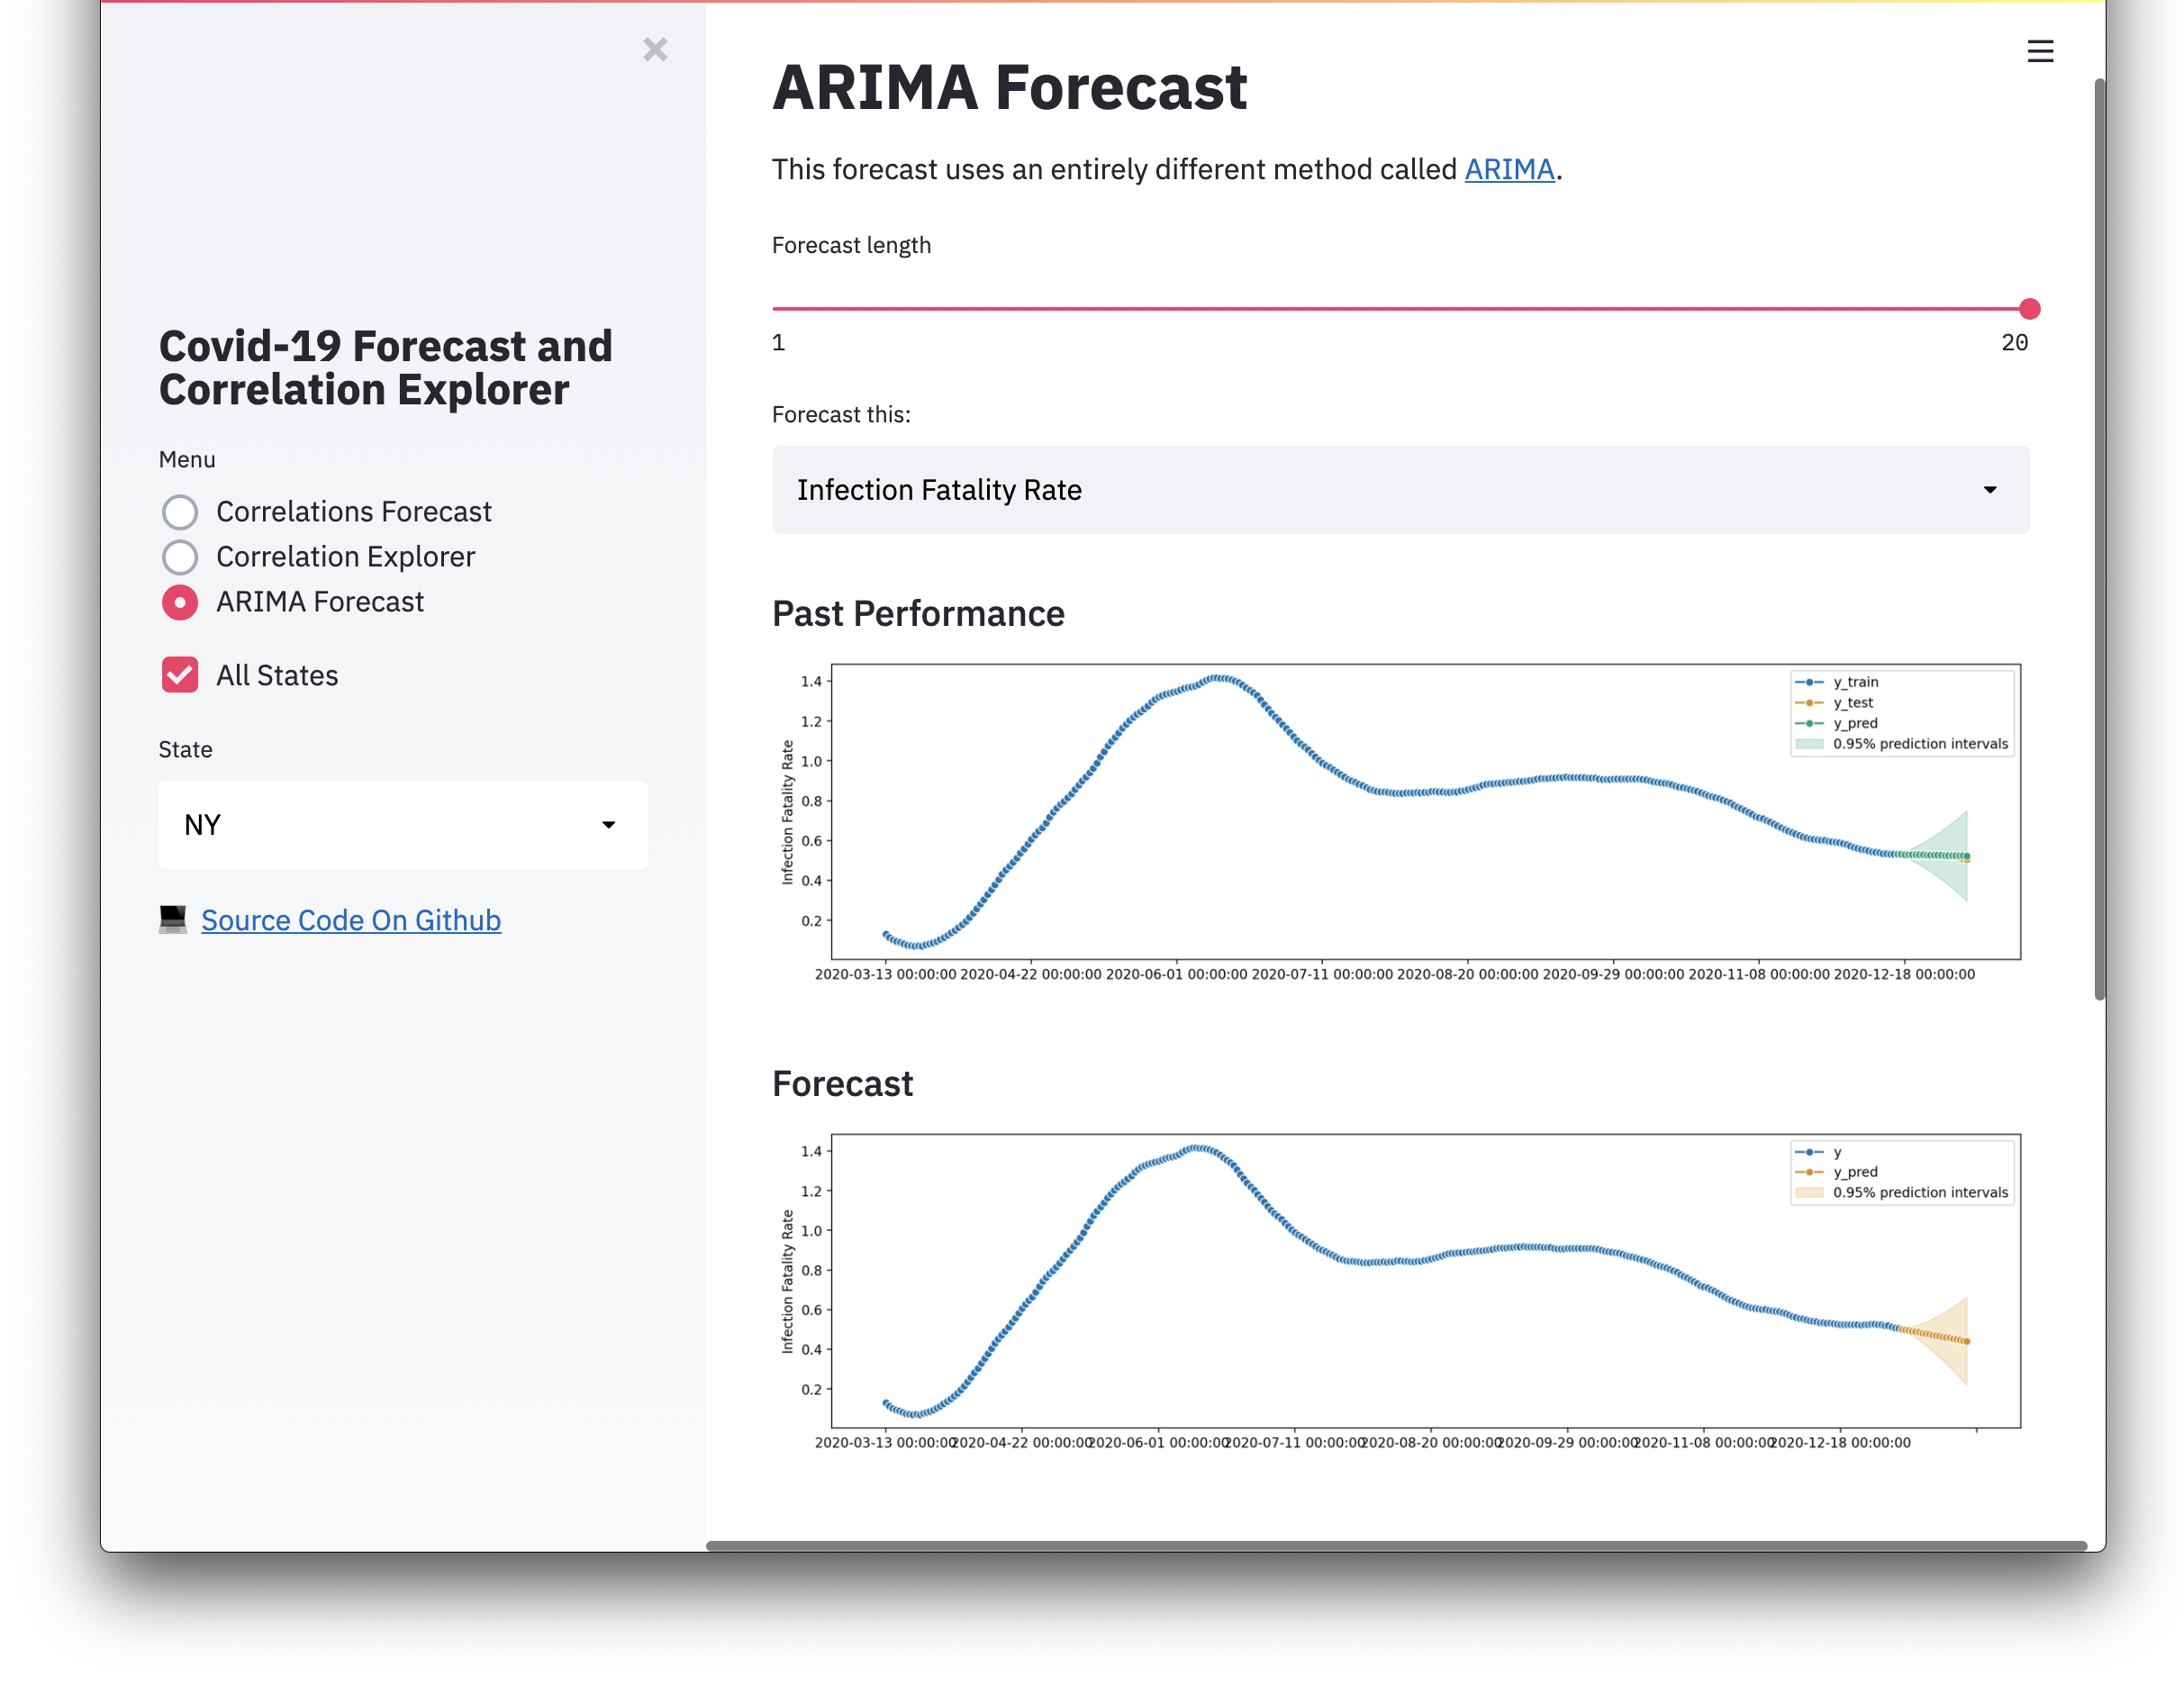Click the middle of the Forecast length slider track
Viewport: 2184px width, 1685px height.
[x=1400, y=309]
